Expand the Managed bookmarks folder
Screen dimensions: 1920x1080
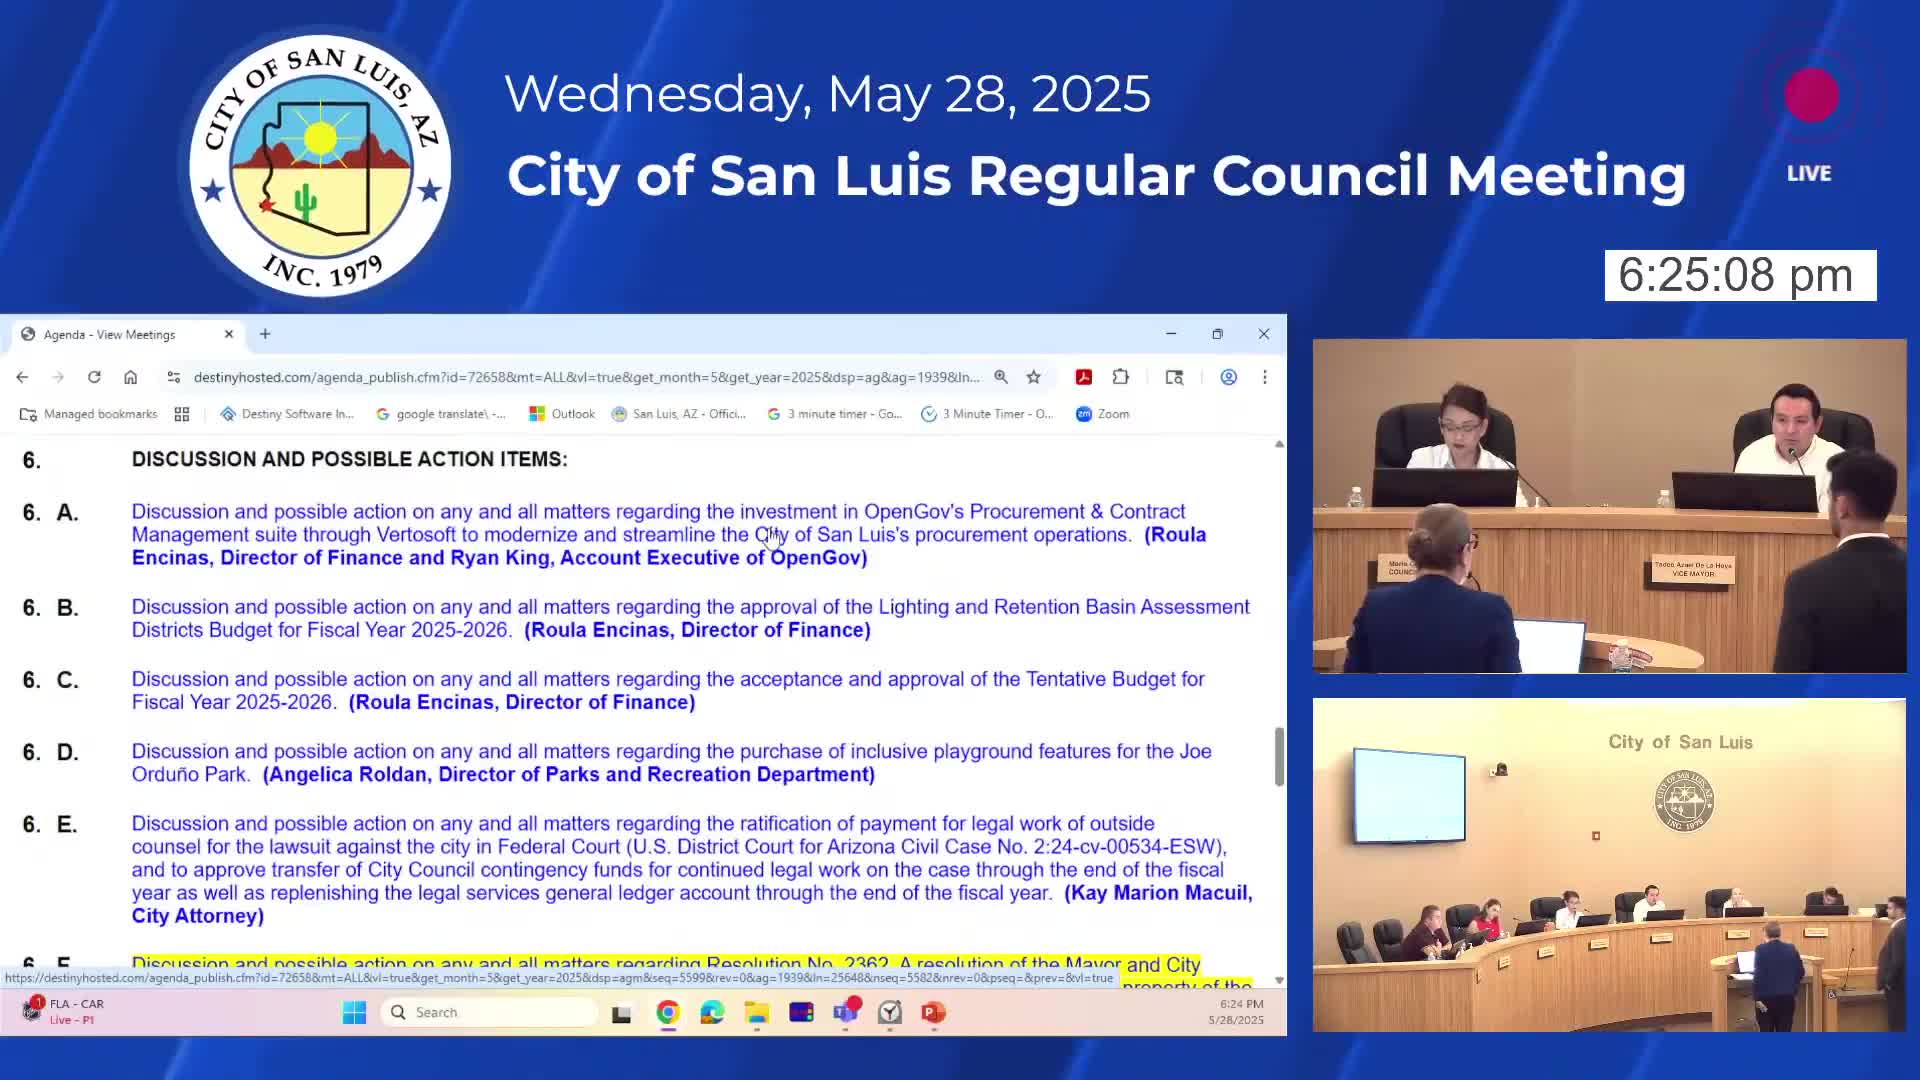(x=89, y=413)
